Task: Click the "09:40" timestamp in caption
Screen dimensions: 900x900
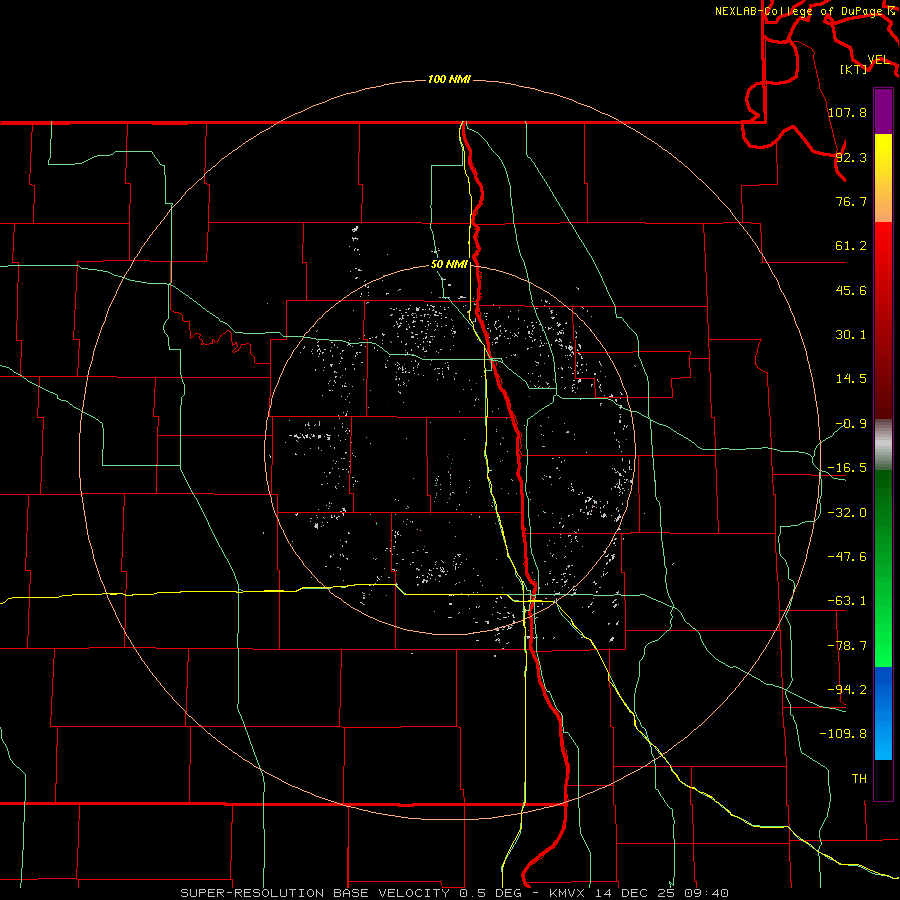Action: [708, 893]
